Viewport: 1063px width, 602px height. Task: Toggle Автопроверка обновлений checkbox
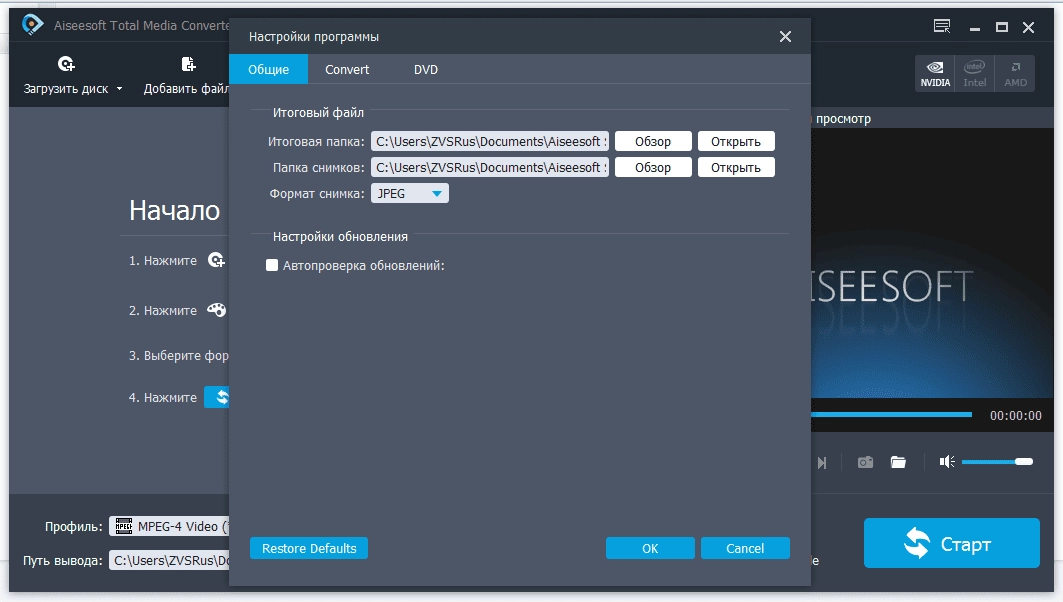click(272, 265)
